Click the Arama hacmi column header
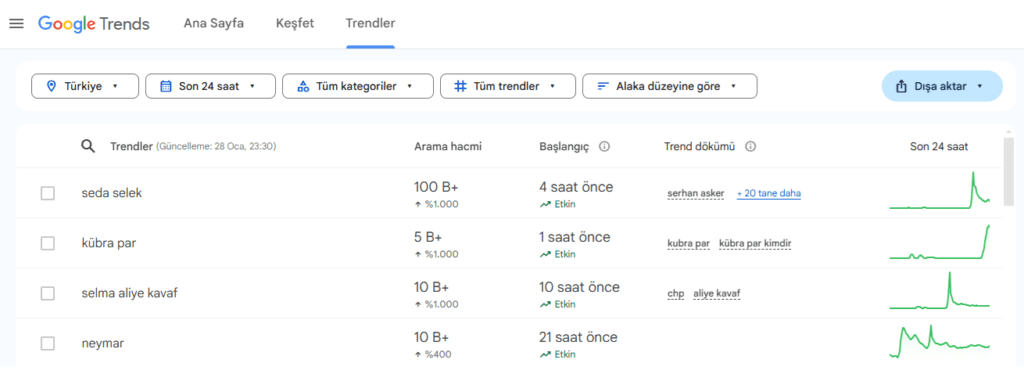 coord(448,147)
